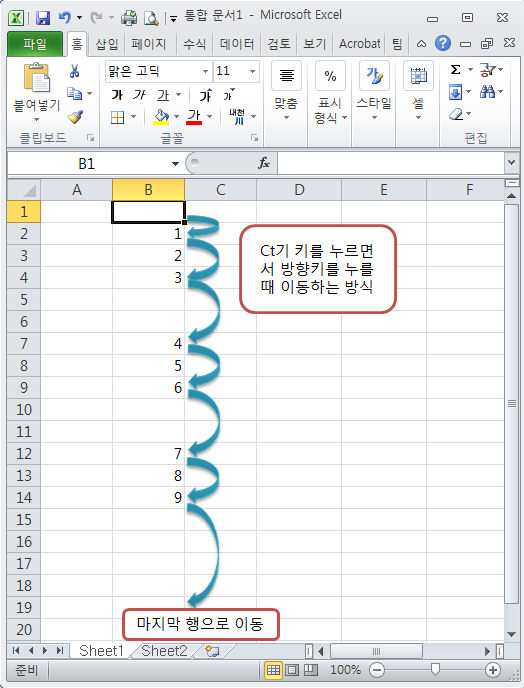Click the Format Painter brush icon
The image size is (524, 688).
pos(75,117)
